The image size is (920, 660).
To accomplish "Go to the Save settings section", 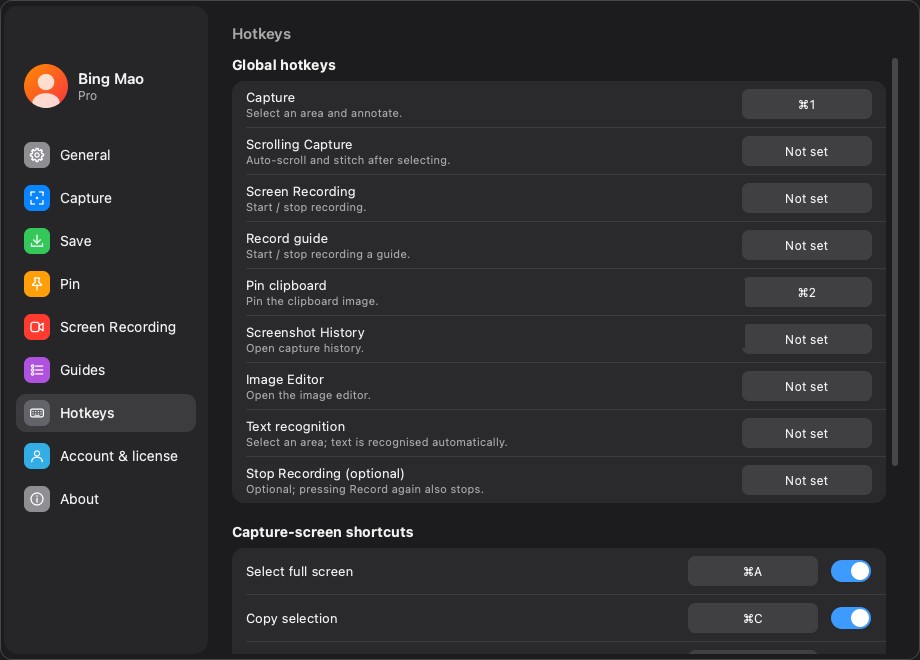I will 106,241.
